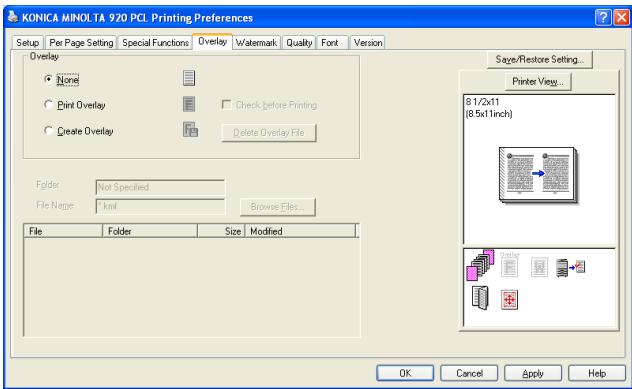Select the None overlay radio button

48,79
